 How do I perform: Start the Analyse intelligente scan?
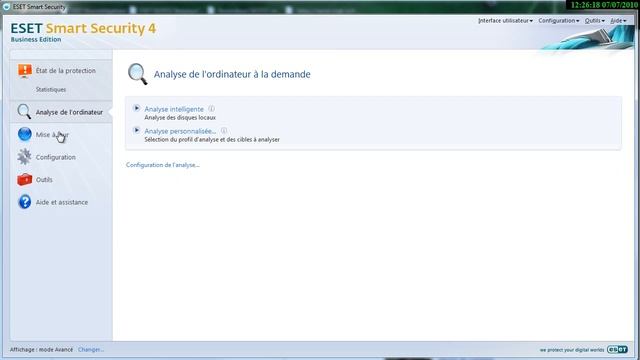tap(174, 109)
